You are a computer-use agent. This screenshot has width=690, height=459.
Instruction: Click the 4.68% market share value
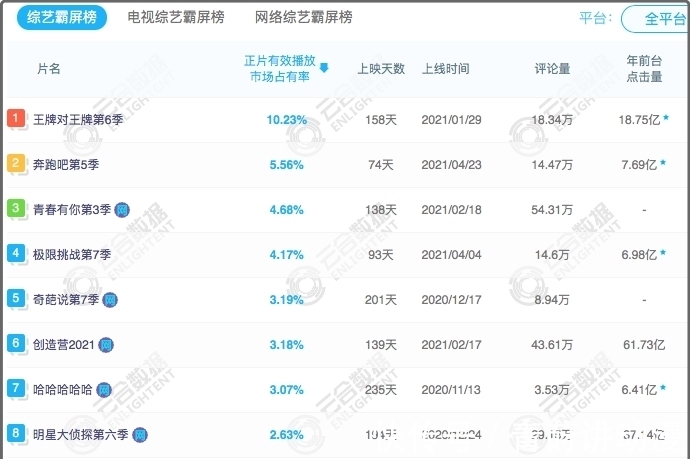[x=286, y=210]
